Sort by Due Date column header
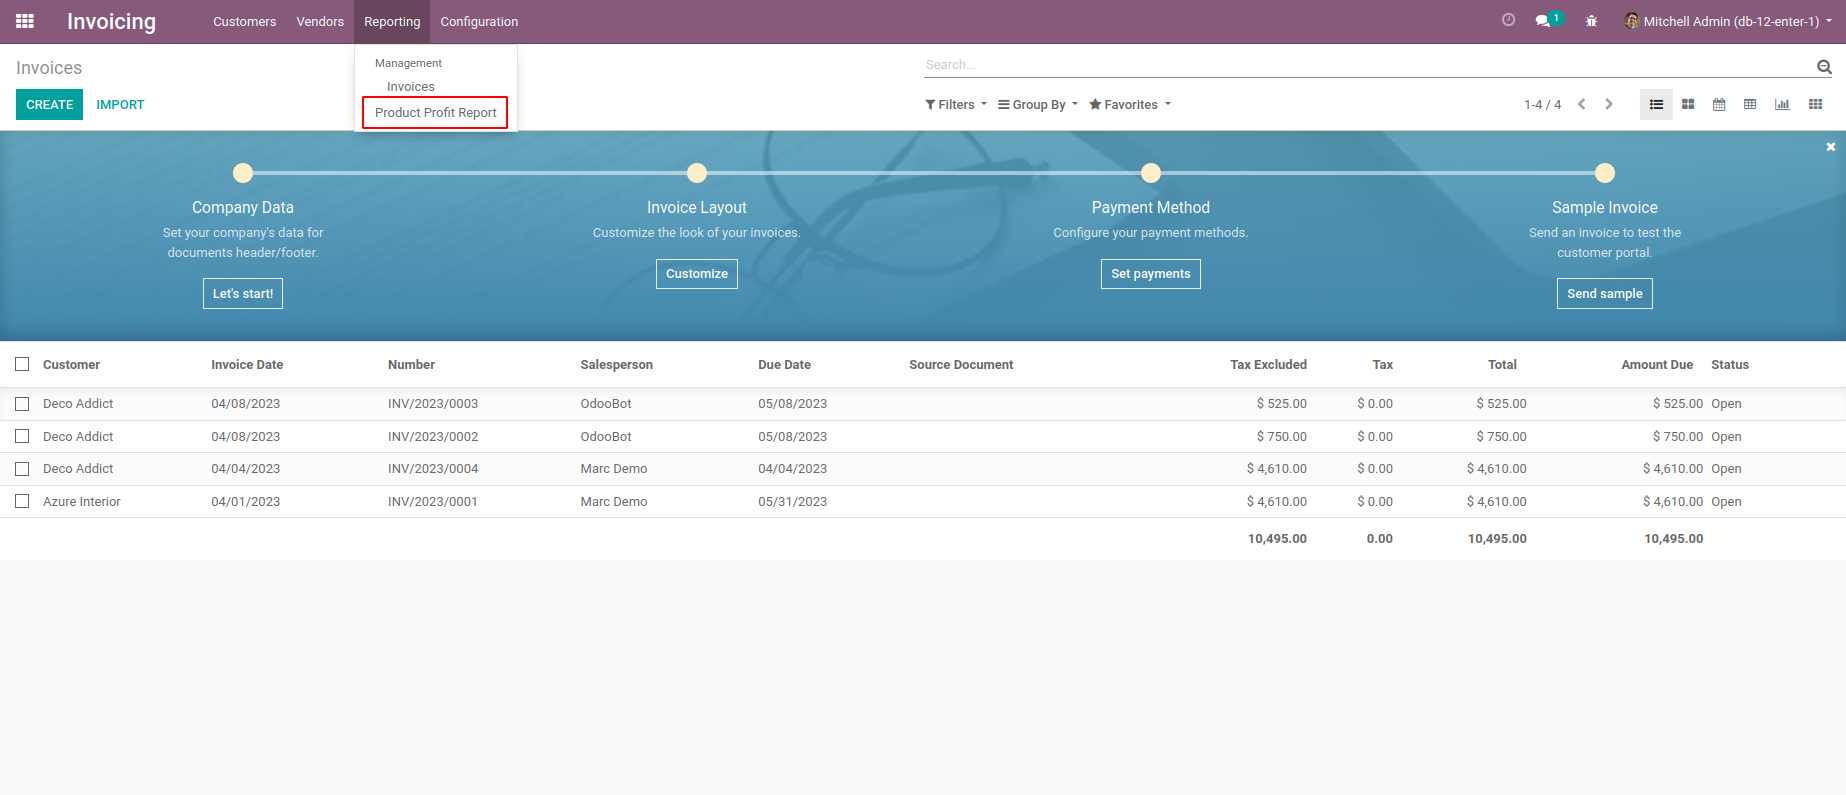The image size is (1846, 795). [x=784, y=364]
